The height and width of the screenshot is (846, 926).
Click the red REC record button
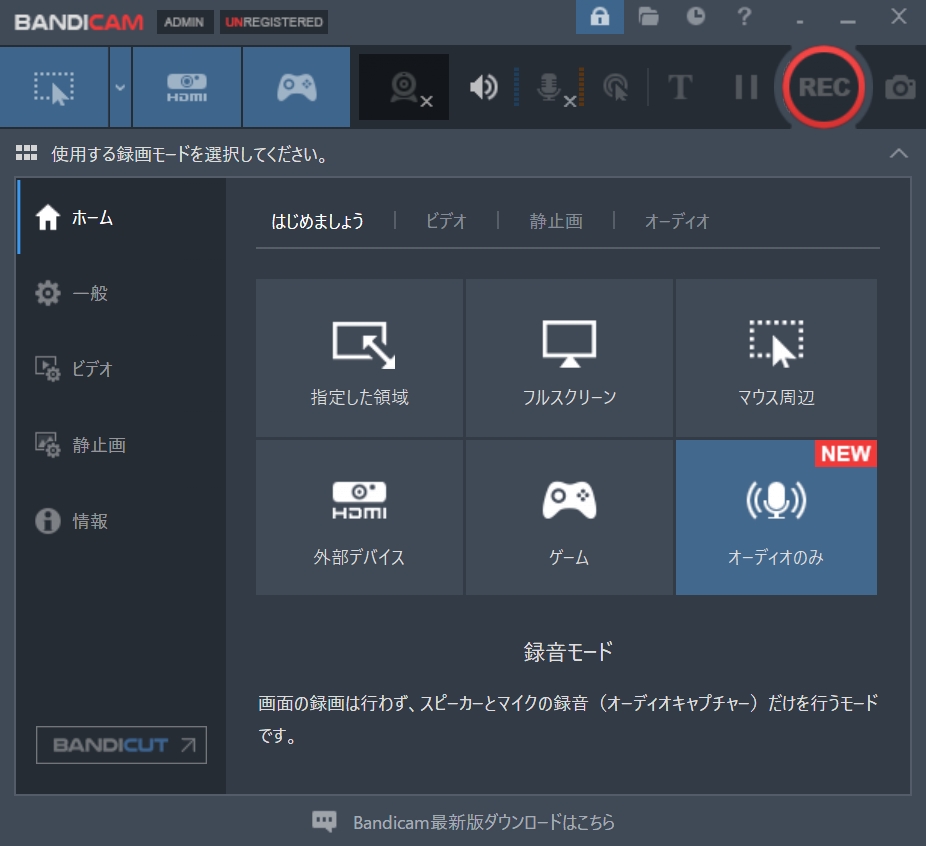tap(822, 87)
